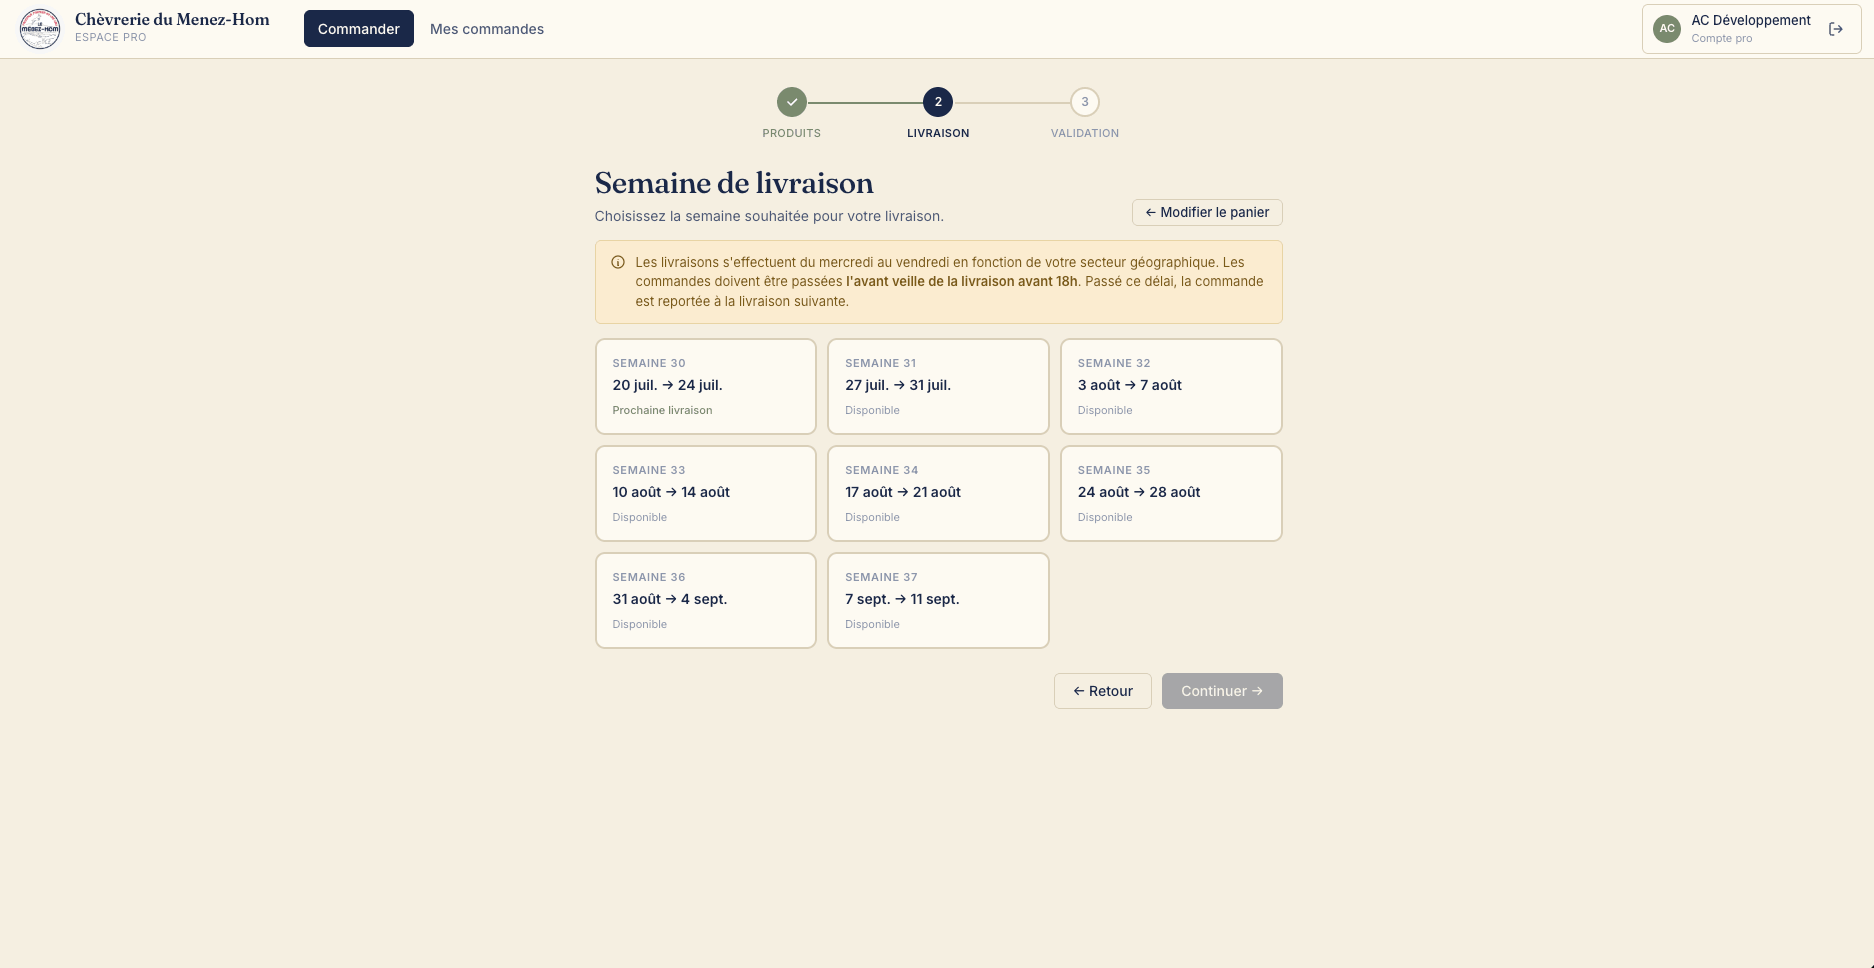Screen dimensions: 1874x968
Task: Open the Commander tab
Action: 359,29
